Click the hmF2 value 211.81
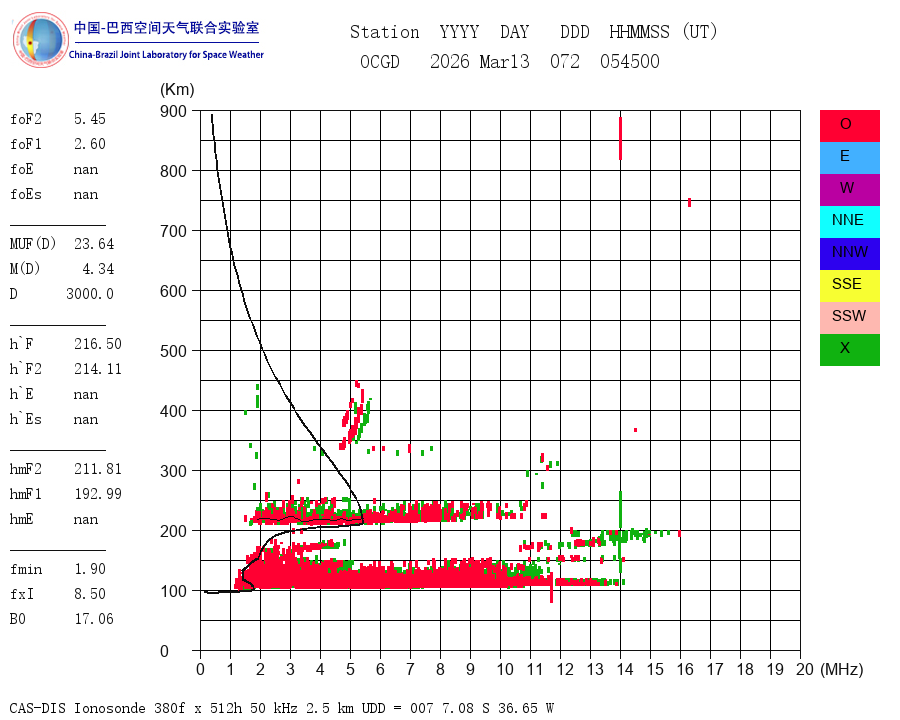The width and height of the screenshot is (900, 720). [x=98, y=469]
